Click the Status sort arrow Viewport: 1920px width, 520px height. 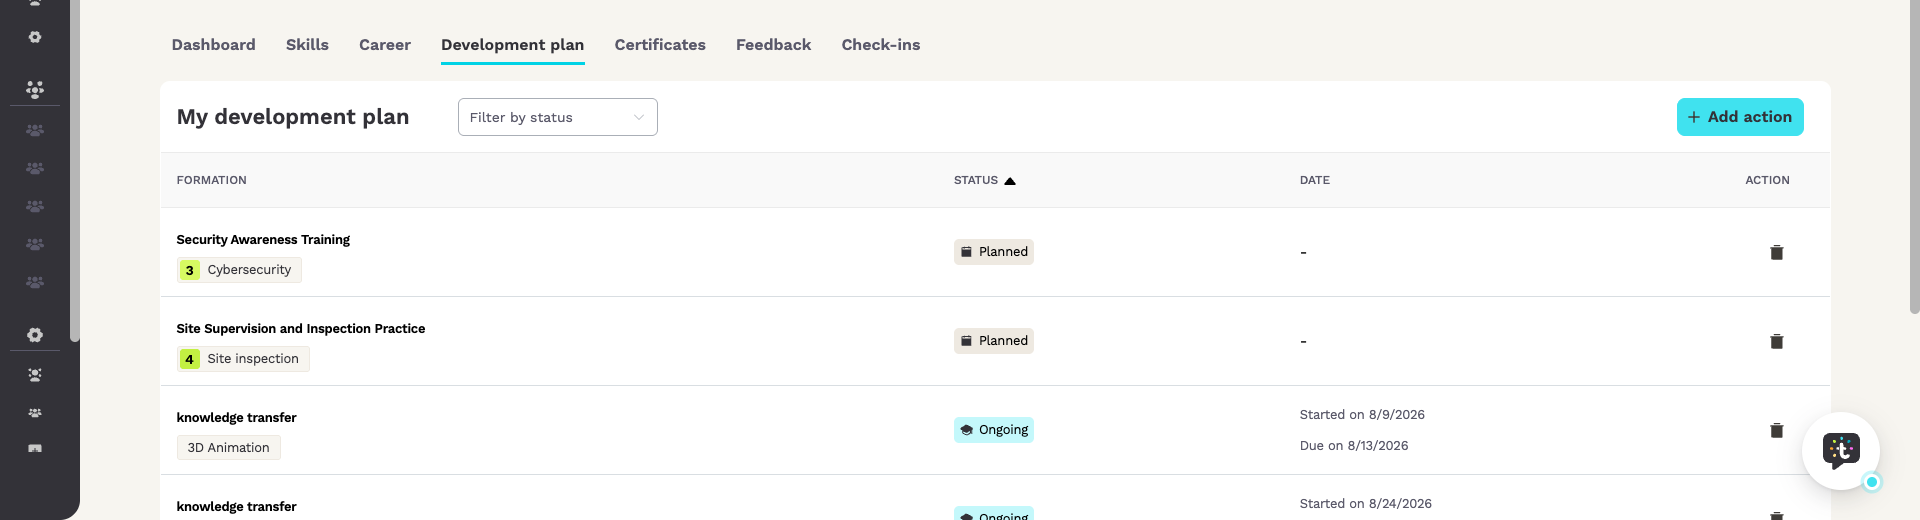tap(1010, 181)
